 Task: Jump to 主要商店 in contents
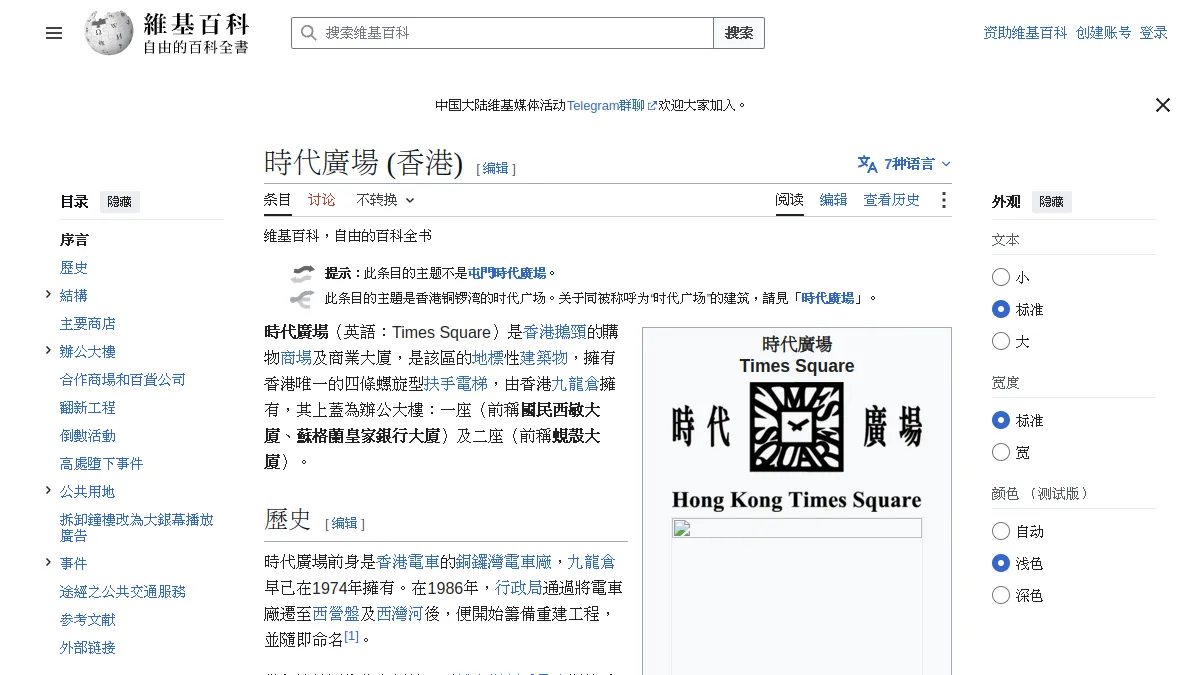pyautogui.click(x=88, y=324)
